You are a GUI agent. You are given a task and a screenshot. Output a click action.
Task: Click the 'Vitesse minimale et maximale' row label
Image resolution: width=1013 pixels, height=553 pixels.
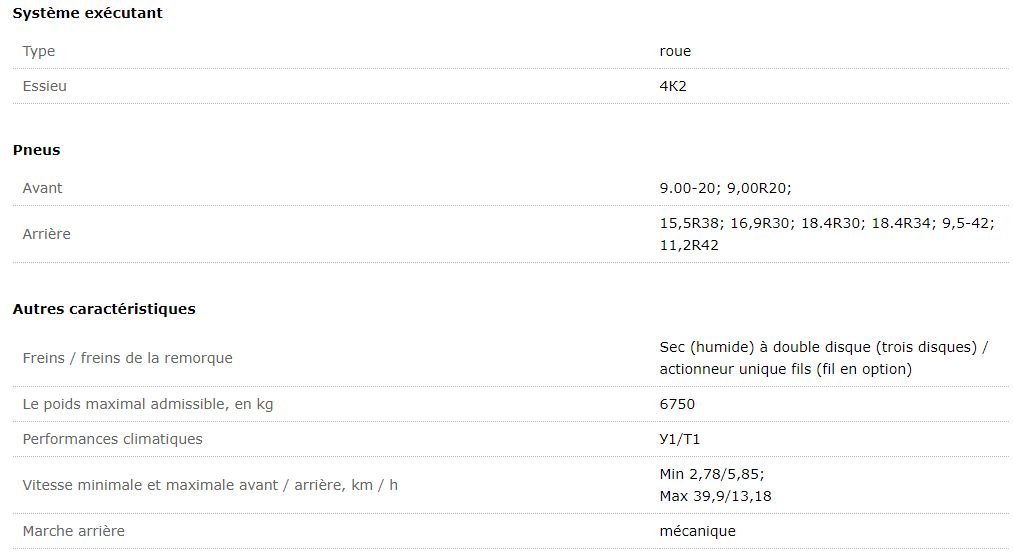pyautogui.click(x=210, y=485)
